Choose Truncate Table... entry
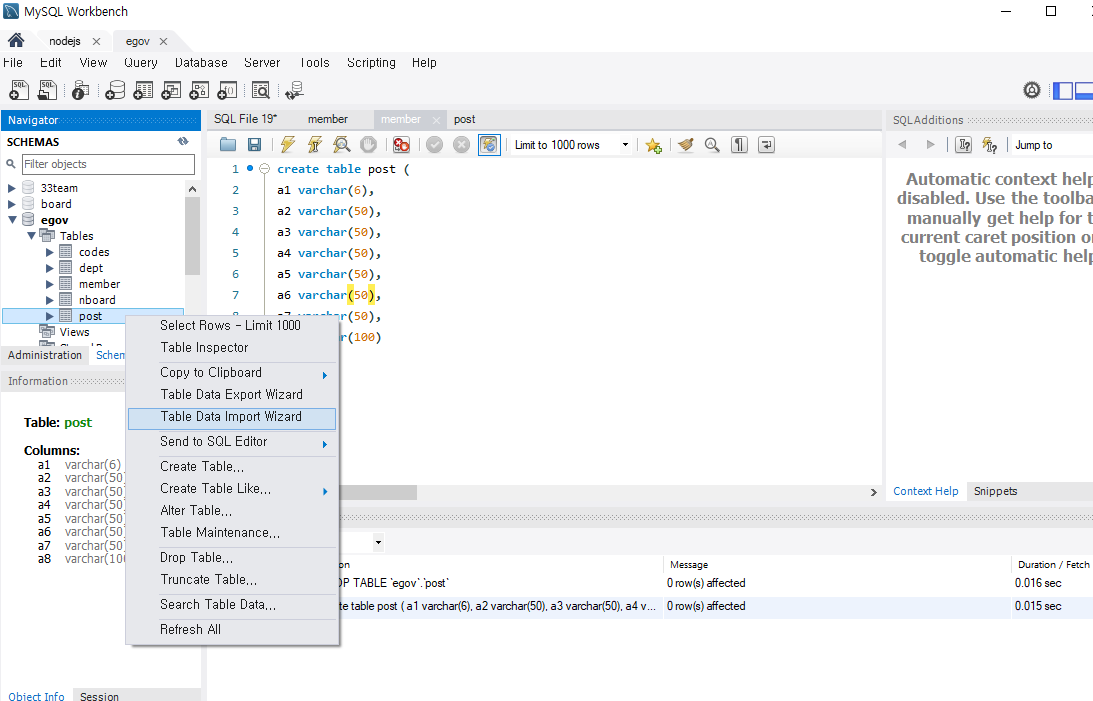Viewport: 1093px width, 701px height. [232, 580]
